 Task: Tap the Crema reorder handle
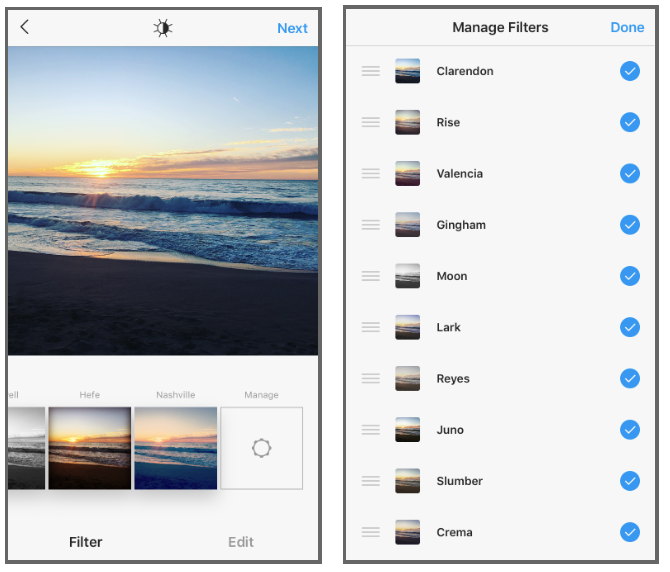pyautogui.click(x=370, y=532)
